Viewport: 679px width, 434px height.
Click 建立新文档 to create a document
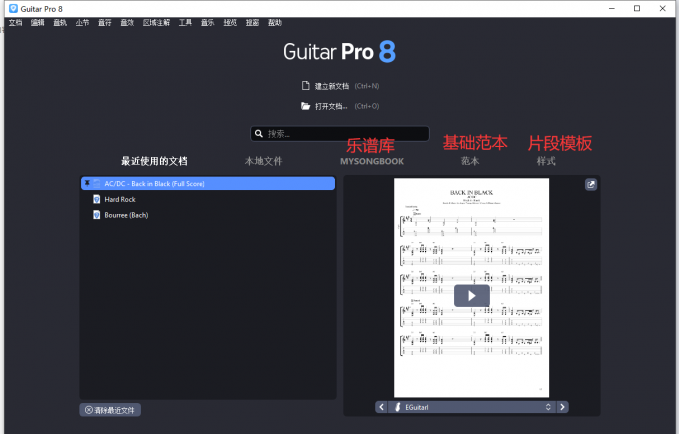click(332, 86)
